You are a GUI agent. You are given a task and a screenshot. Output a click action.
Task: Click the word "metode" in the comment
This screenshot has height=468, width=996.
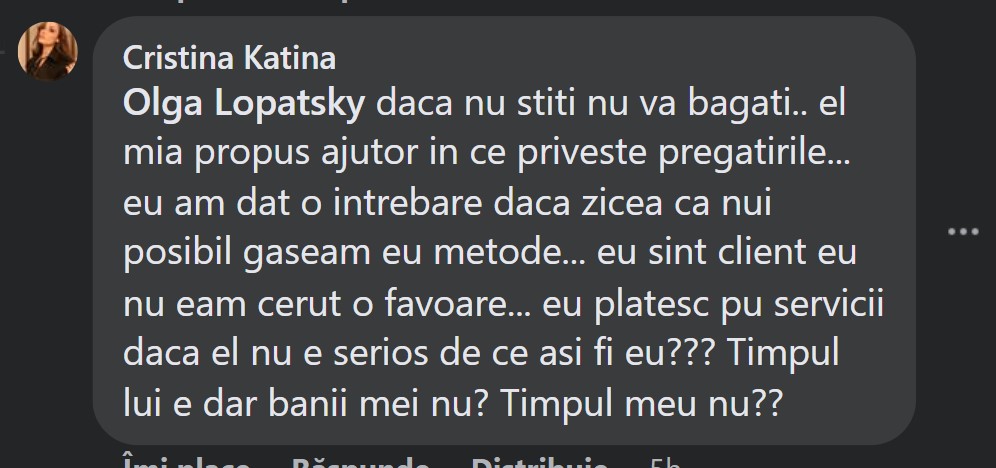pyautogui.click(x=495, y=253)
